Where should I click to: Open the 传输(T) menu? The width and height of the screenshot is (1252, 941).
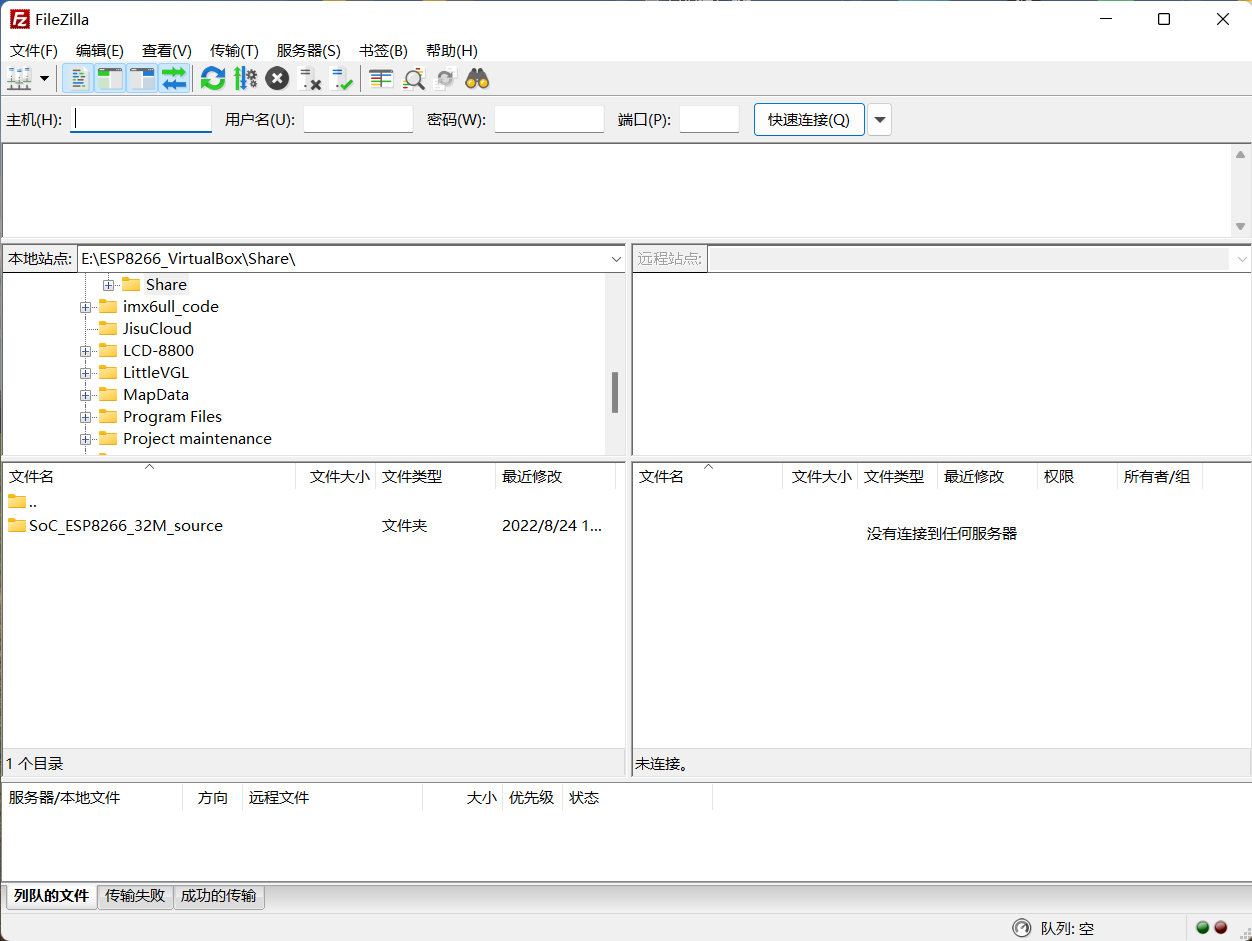234,50
